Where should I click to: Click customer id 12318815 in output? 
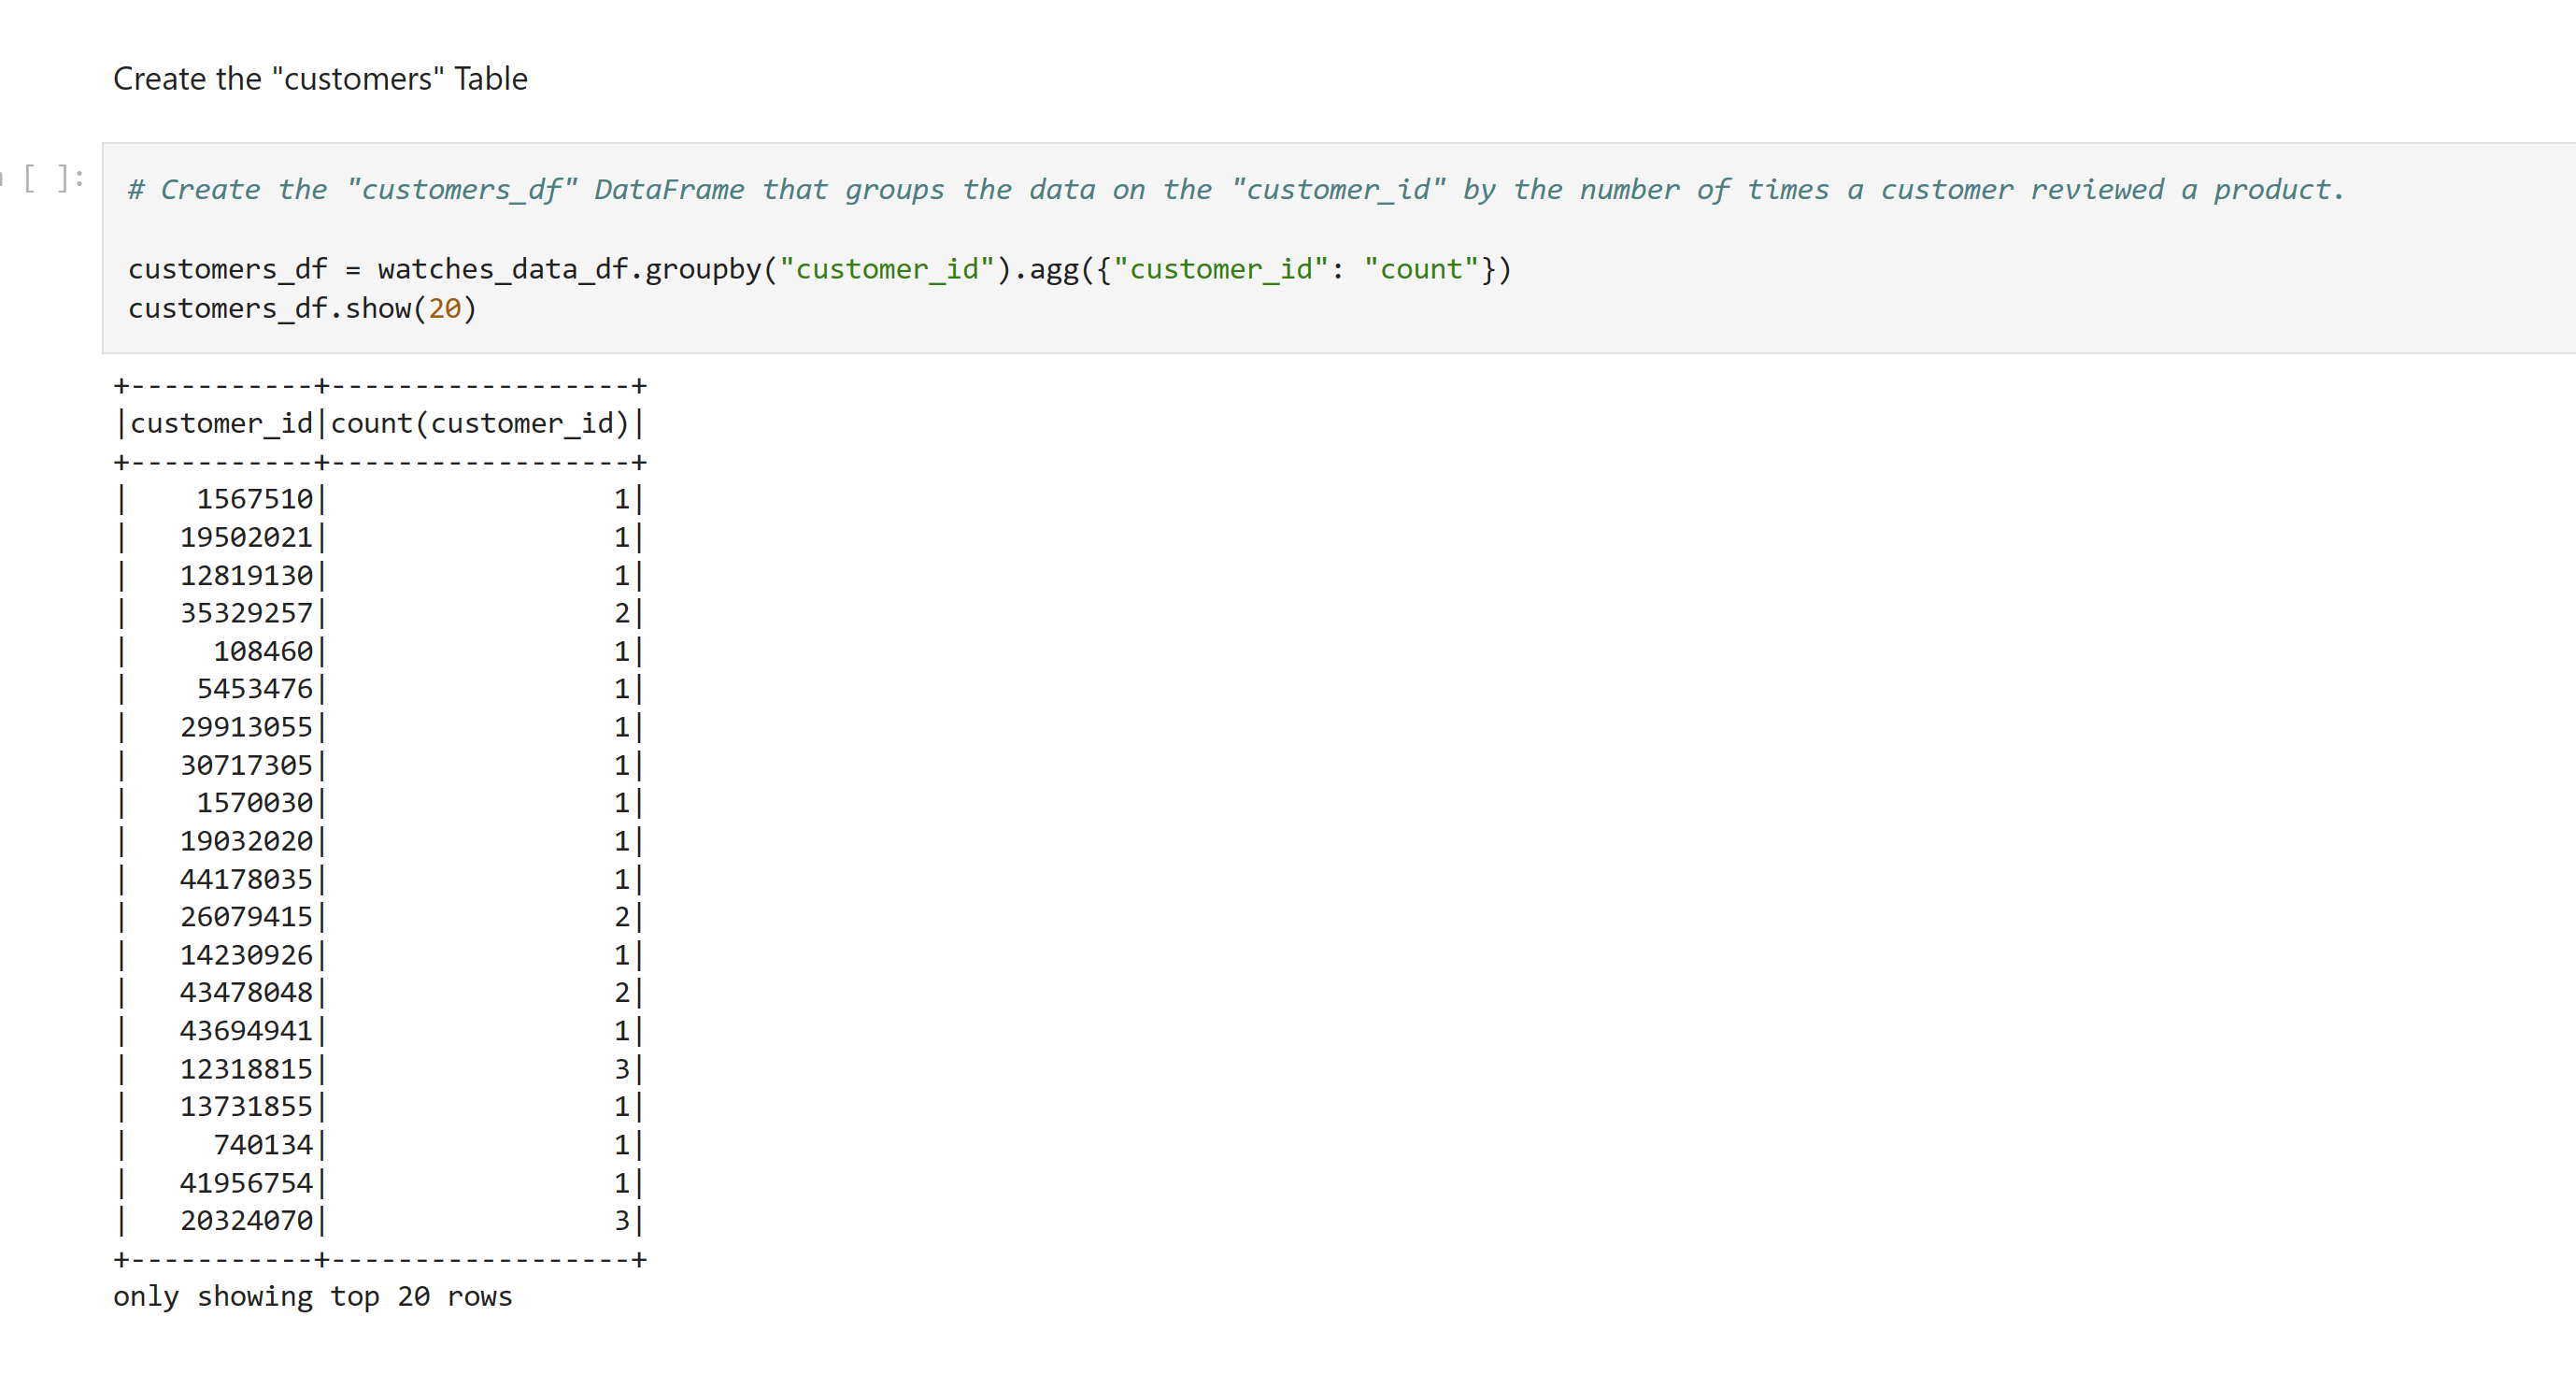coord(246,1069)
